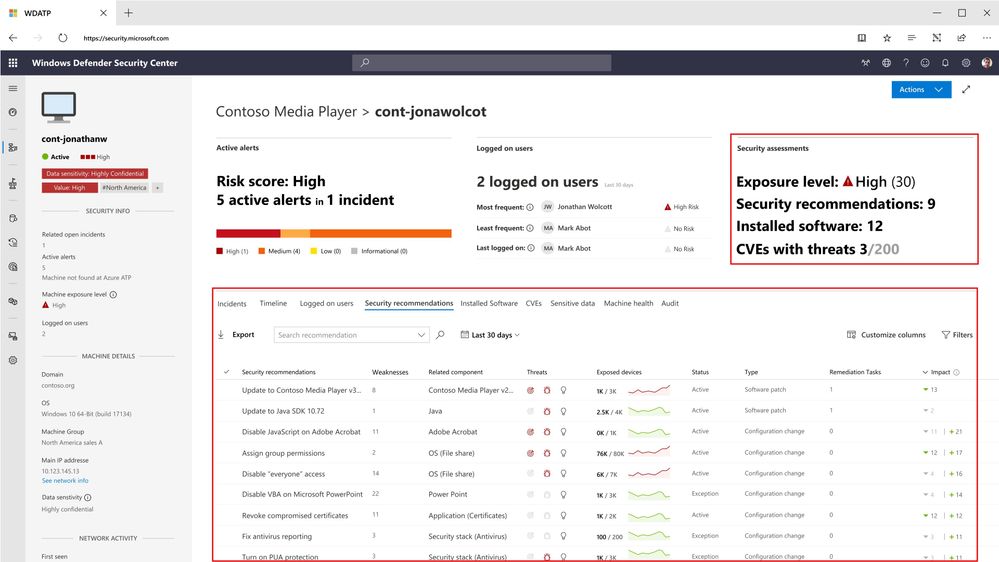
Task: Open the app launcher waffle icon
Action: click(13, 63)
